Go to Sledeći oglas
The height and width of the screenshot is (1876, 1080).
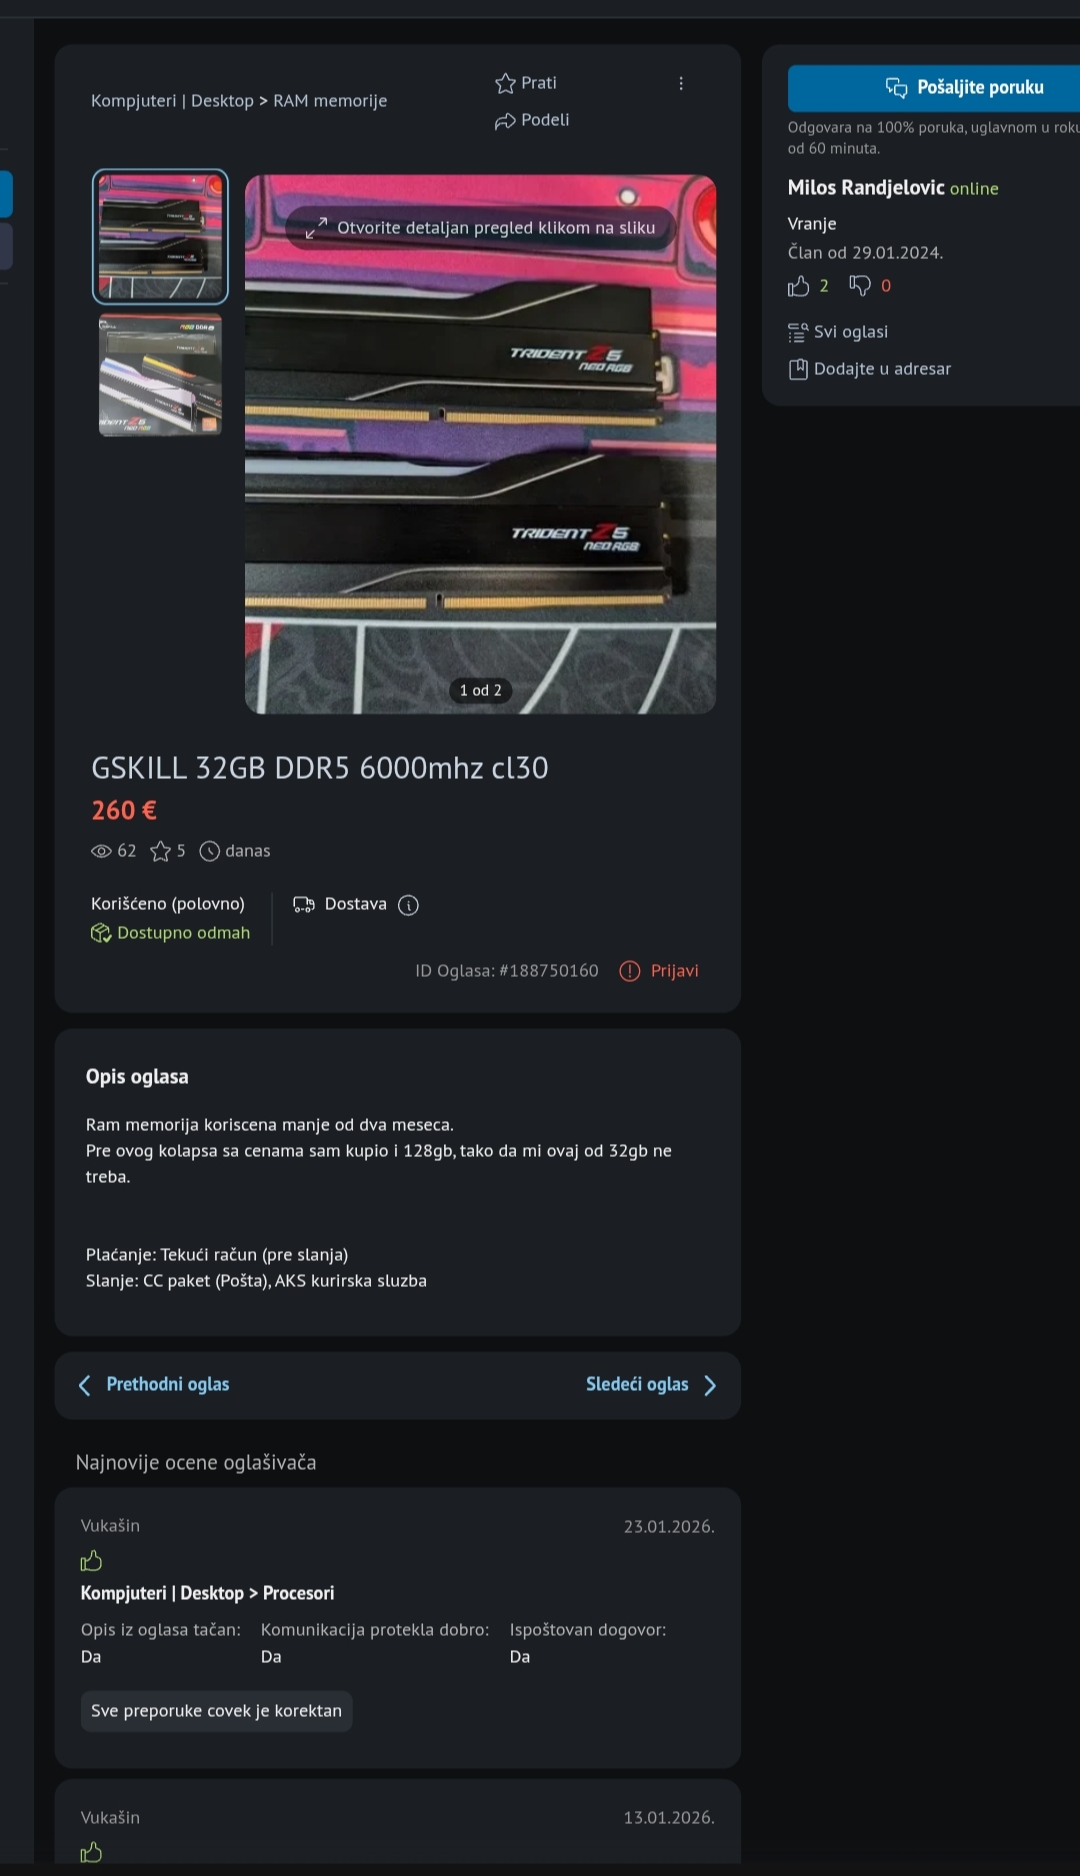tap(651, 1385)
